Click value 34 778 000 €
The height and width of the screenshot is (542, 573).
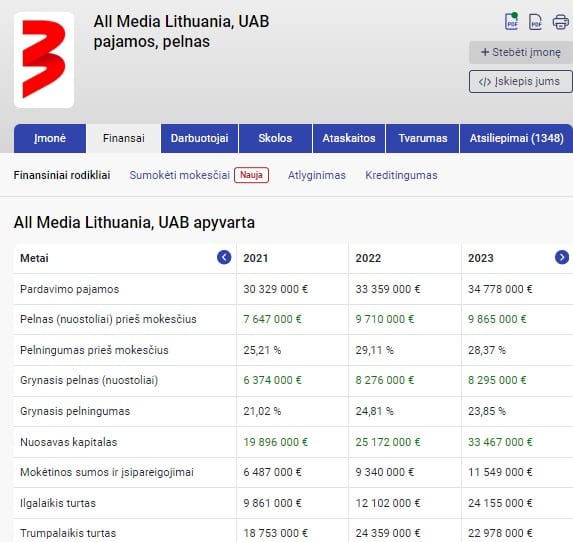point(500,289)
